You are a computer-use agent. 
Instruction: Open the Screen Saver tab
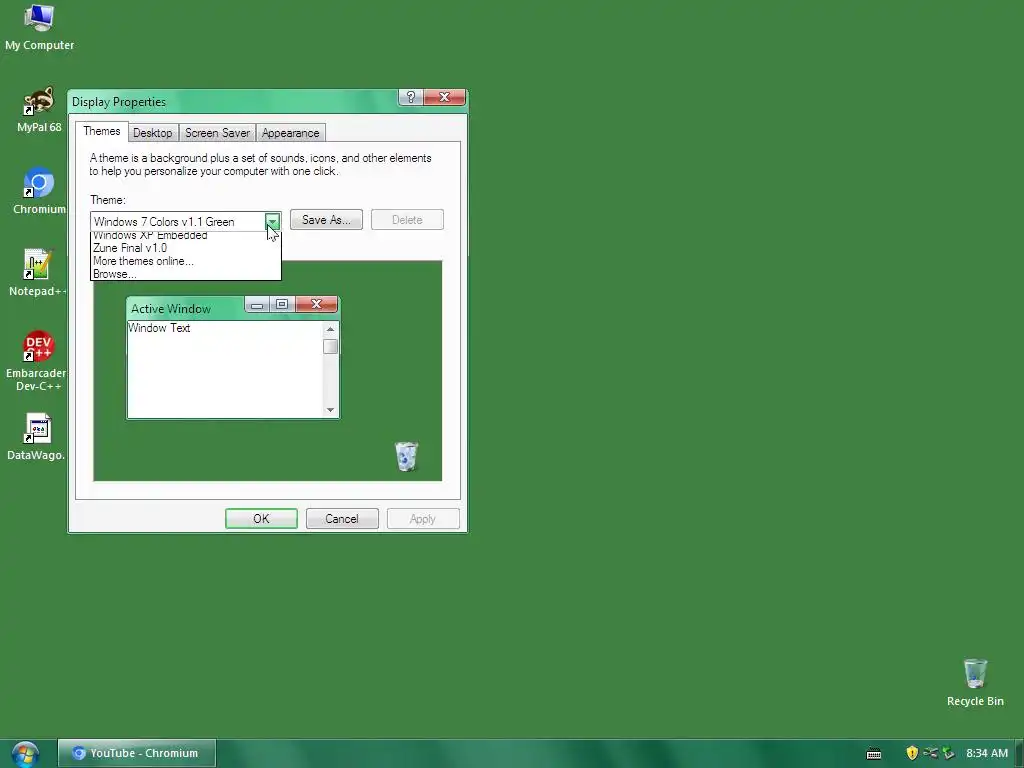point(217,133)
